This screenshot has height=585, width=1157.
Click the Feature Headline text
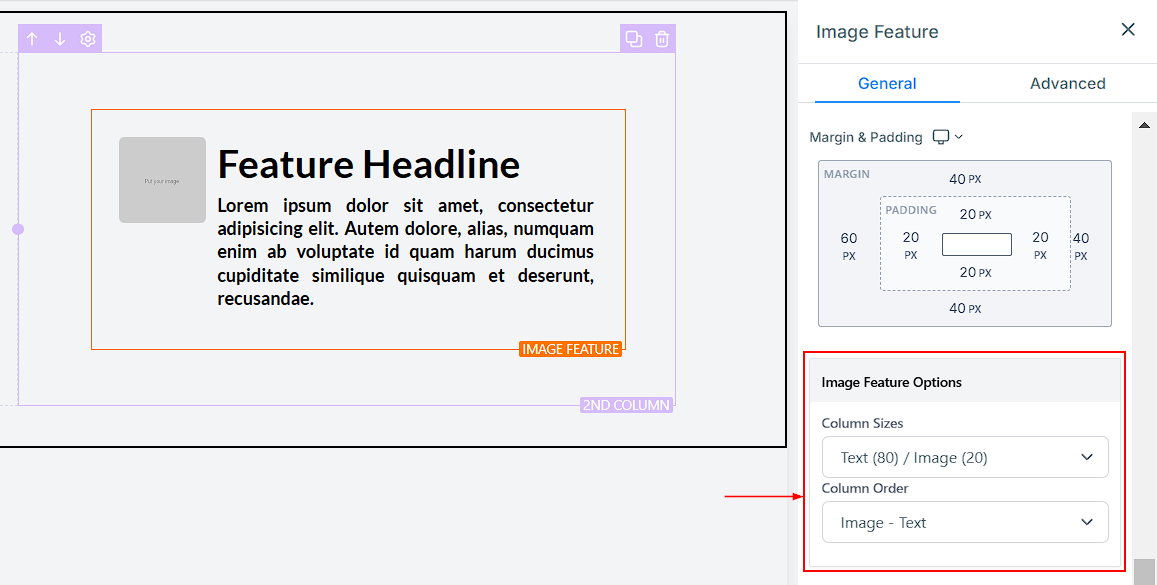368,164
